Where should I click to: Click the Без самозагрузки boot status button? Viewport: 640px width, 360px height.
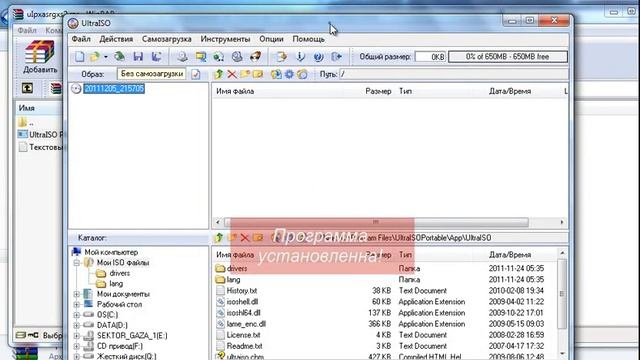point(152,74)
